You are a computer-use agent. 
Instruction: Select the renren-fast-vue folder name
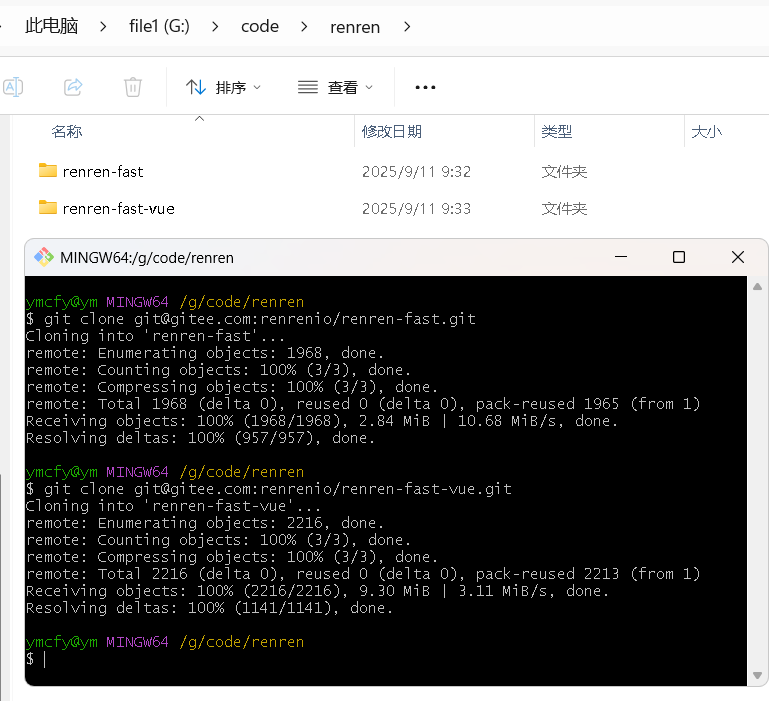[119, 208]
